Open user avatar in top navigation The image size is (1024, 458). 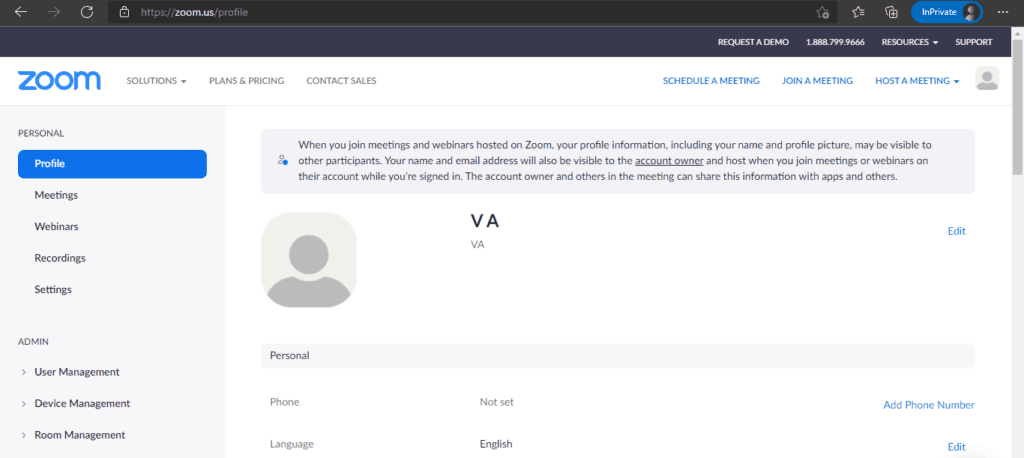[x=987, y=78]
